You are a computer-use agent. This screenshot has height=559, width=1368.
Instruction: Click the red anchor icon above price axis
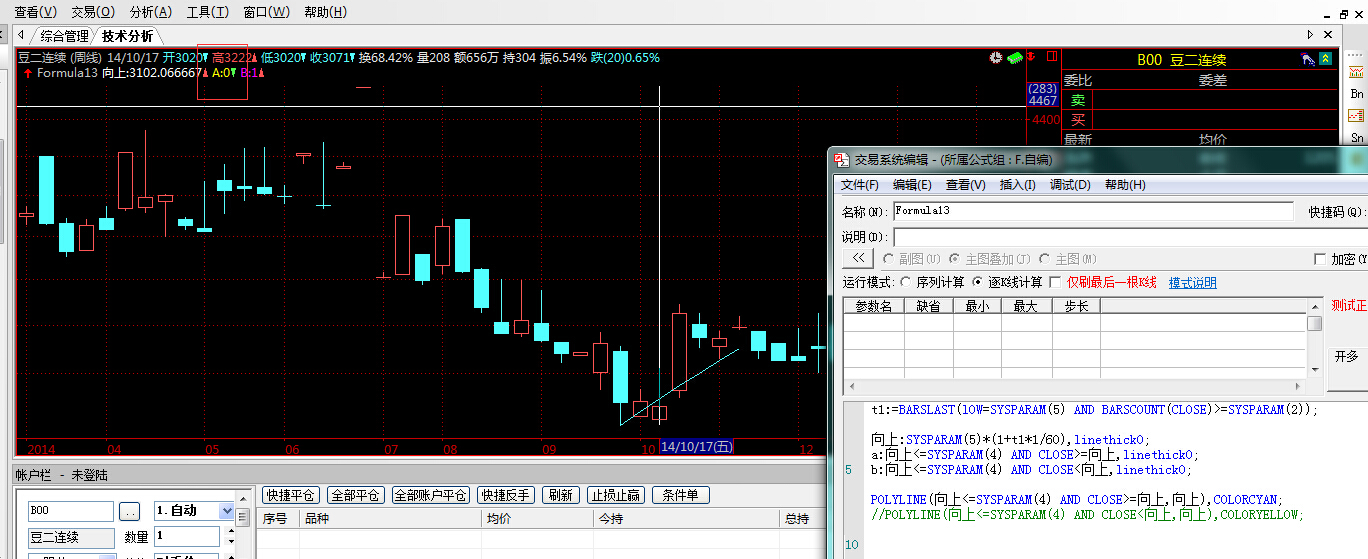coord(1033,57)
